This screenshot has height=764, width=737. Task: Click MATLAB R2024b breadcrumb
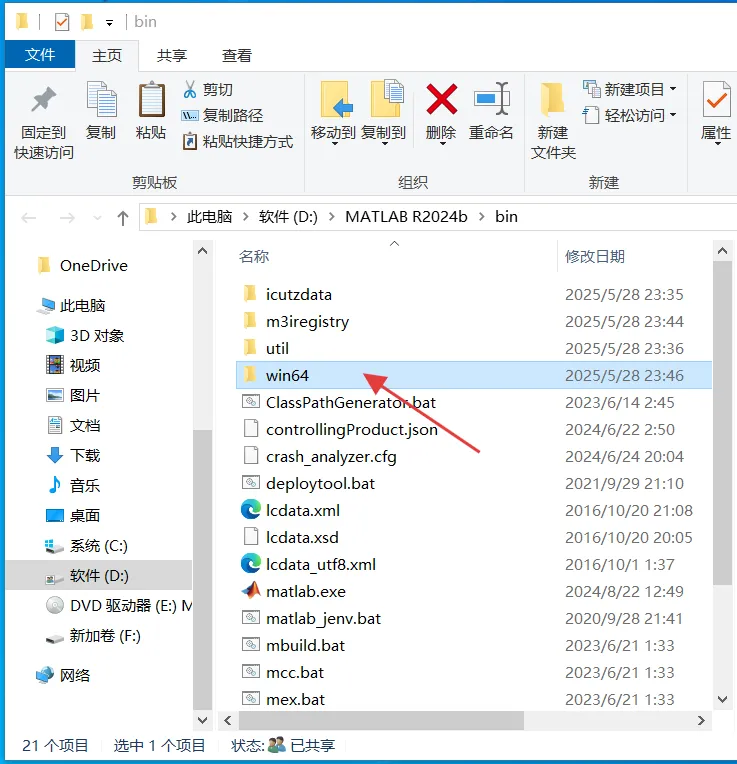pos(406,217)
